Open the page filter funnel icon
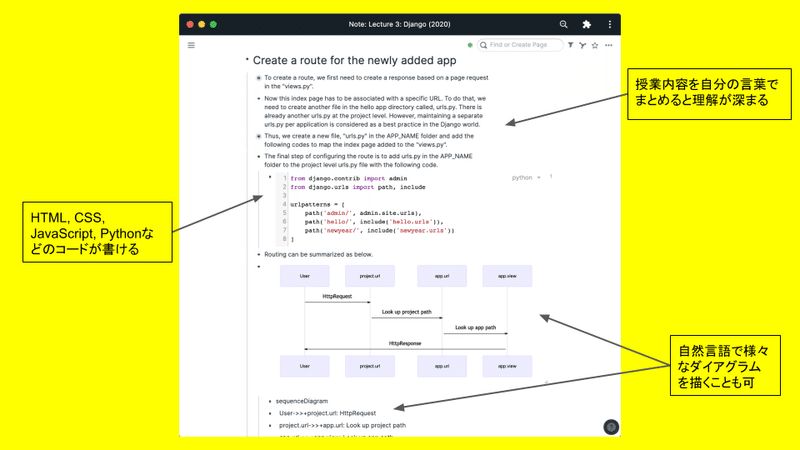The image size is (800, 450). pos(570,45)
